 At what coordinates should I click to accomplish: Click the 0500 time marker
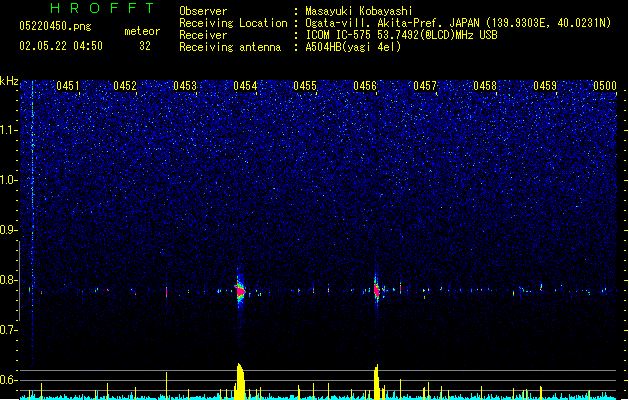(605, 86)
